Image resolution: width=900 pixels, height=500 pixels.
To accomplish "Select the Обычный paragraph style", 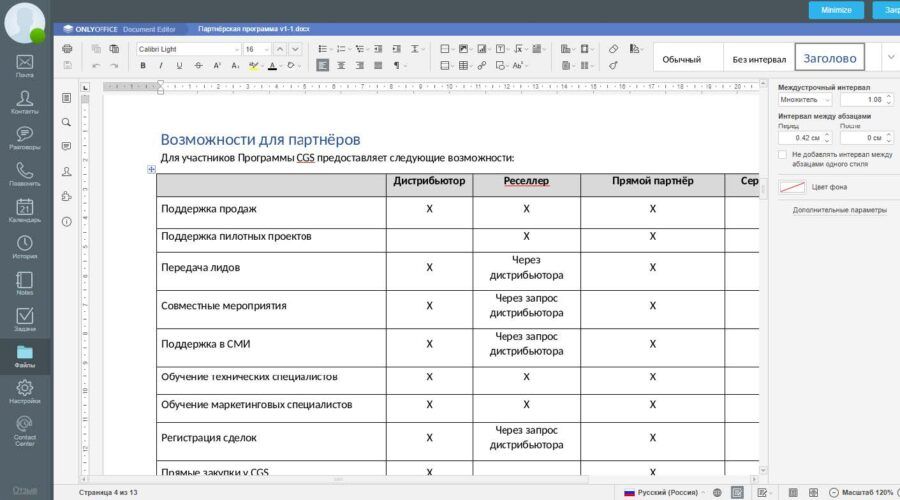I will point(682,59).
